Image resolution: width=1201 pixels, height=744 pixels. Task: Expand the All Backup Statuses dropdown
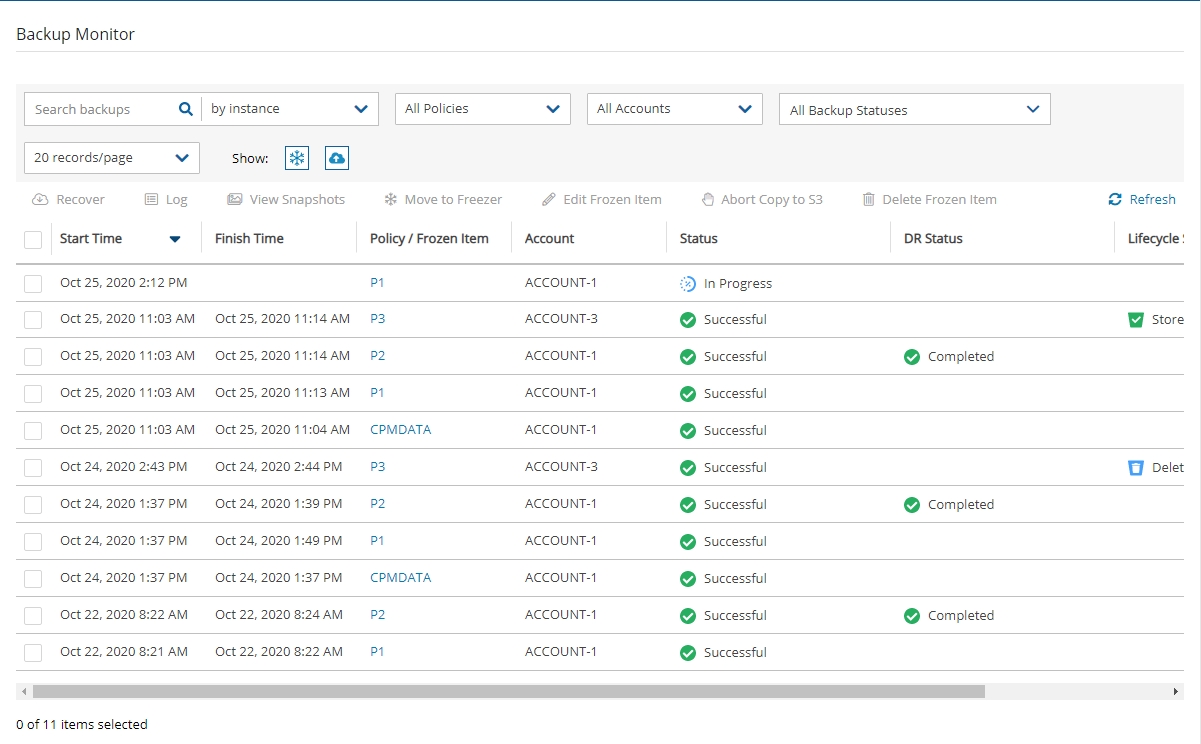point(914,110)
